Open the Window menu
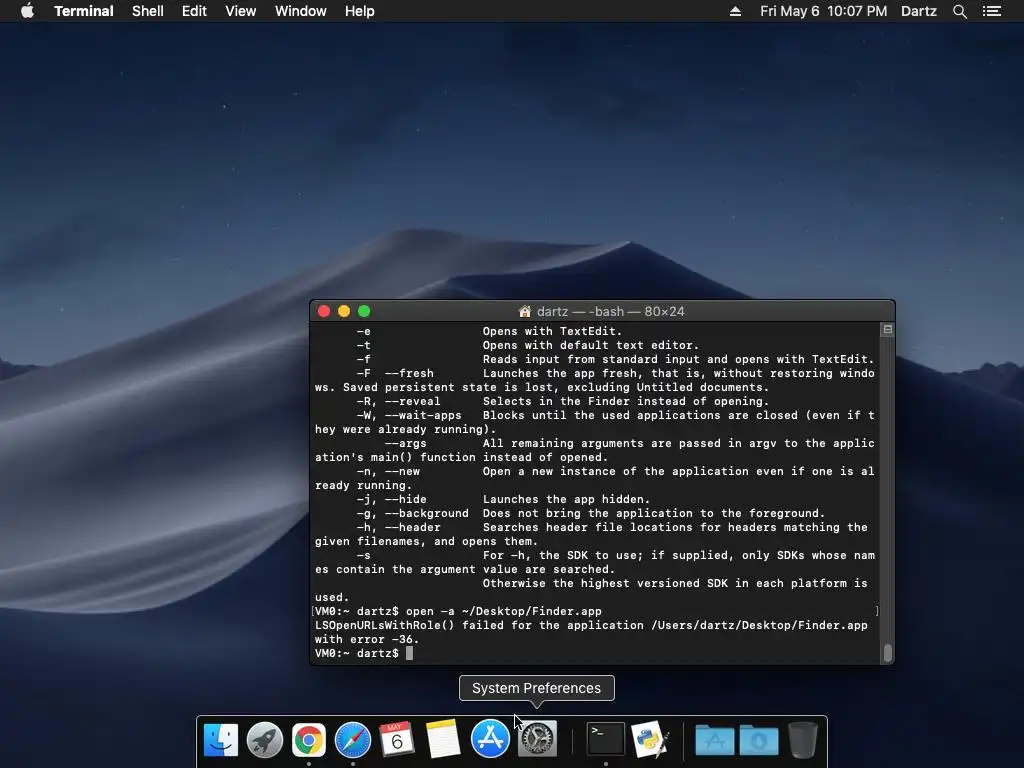 coord(300,11)
